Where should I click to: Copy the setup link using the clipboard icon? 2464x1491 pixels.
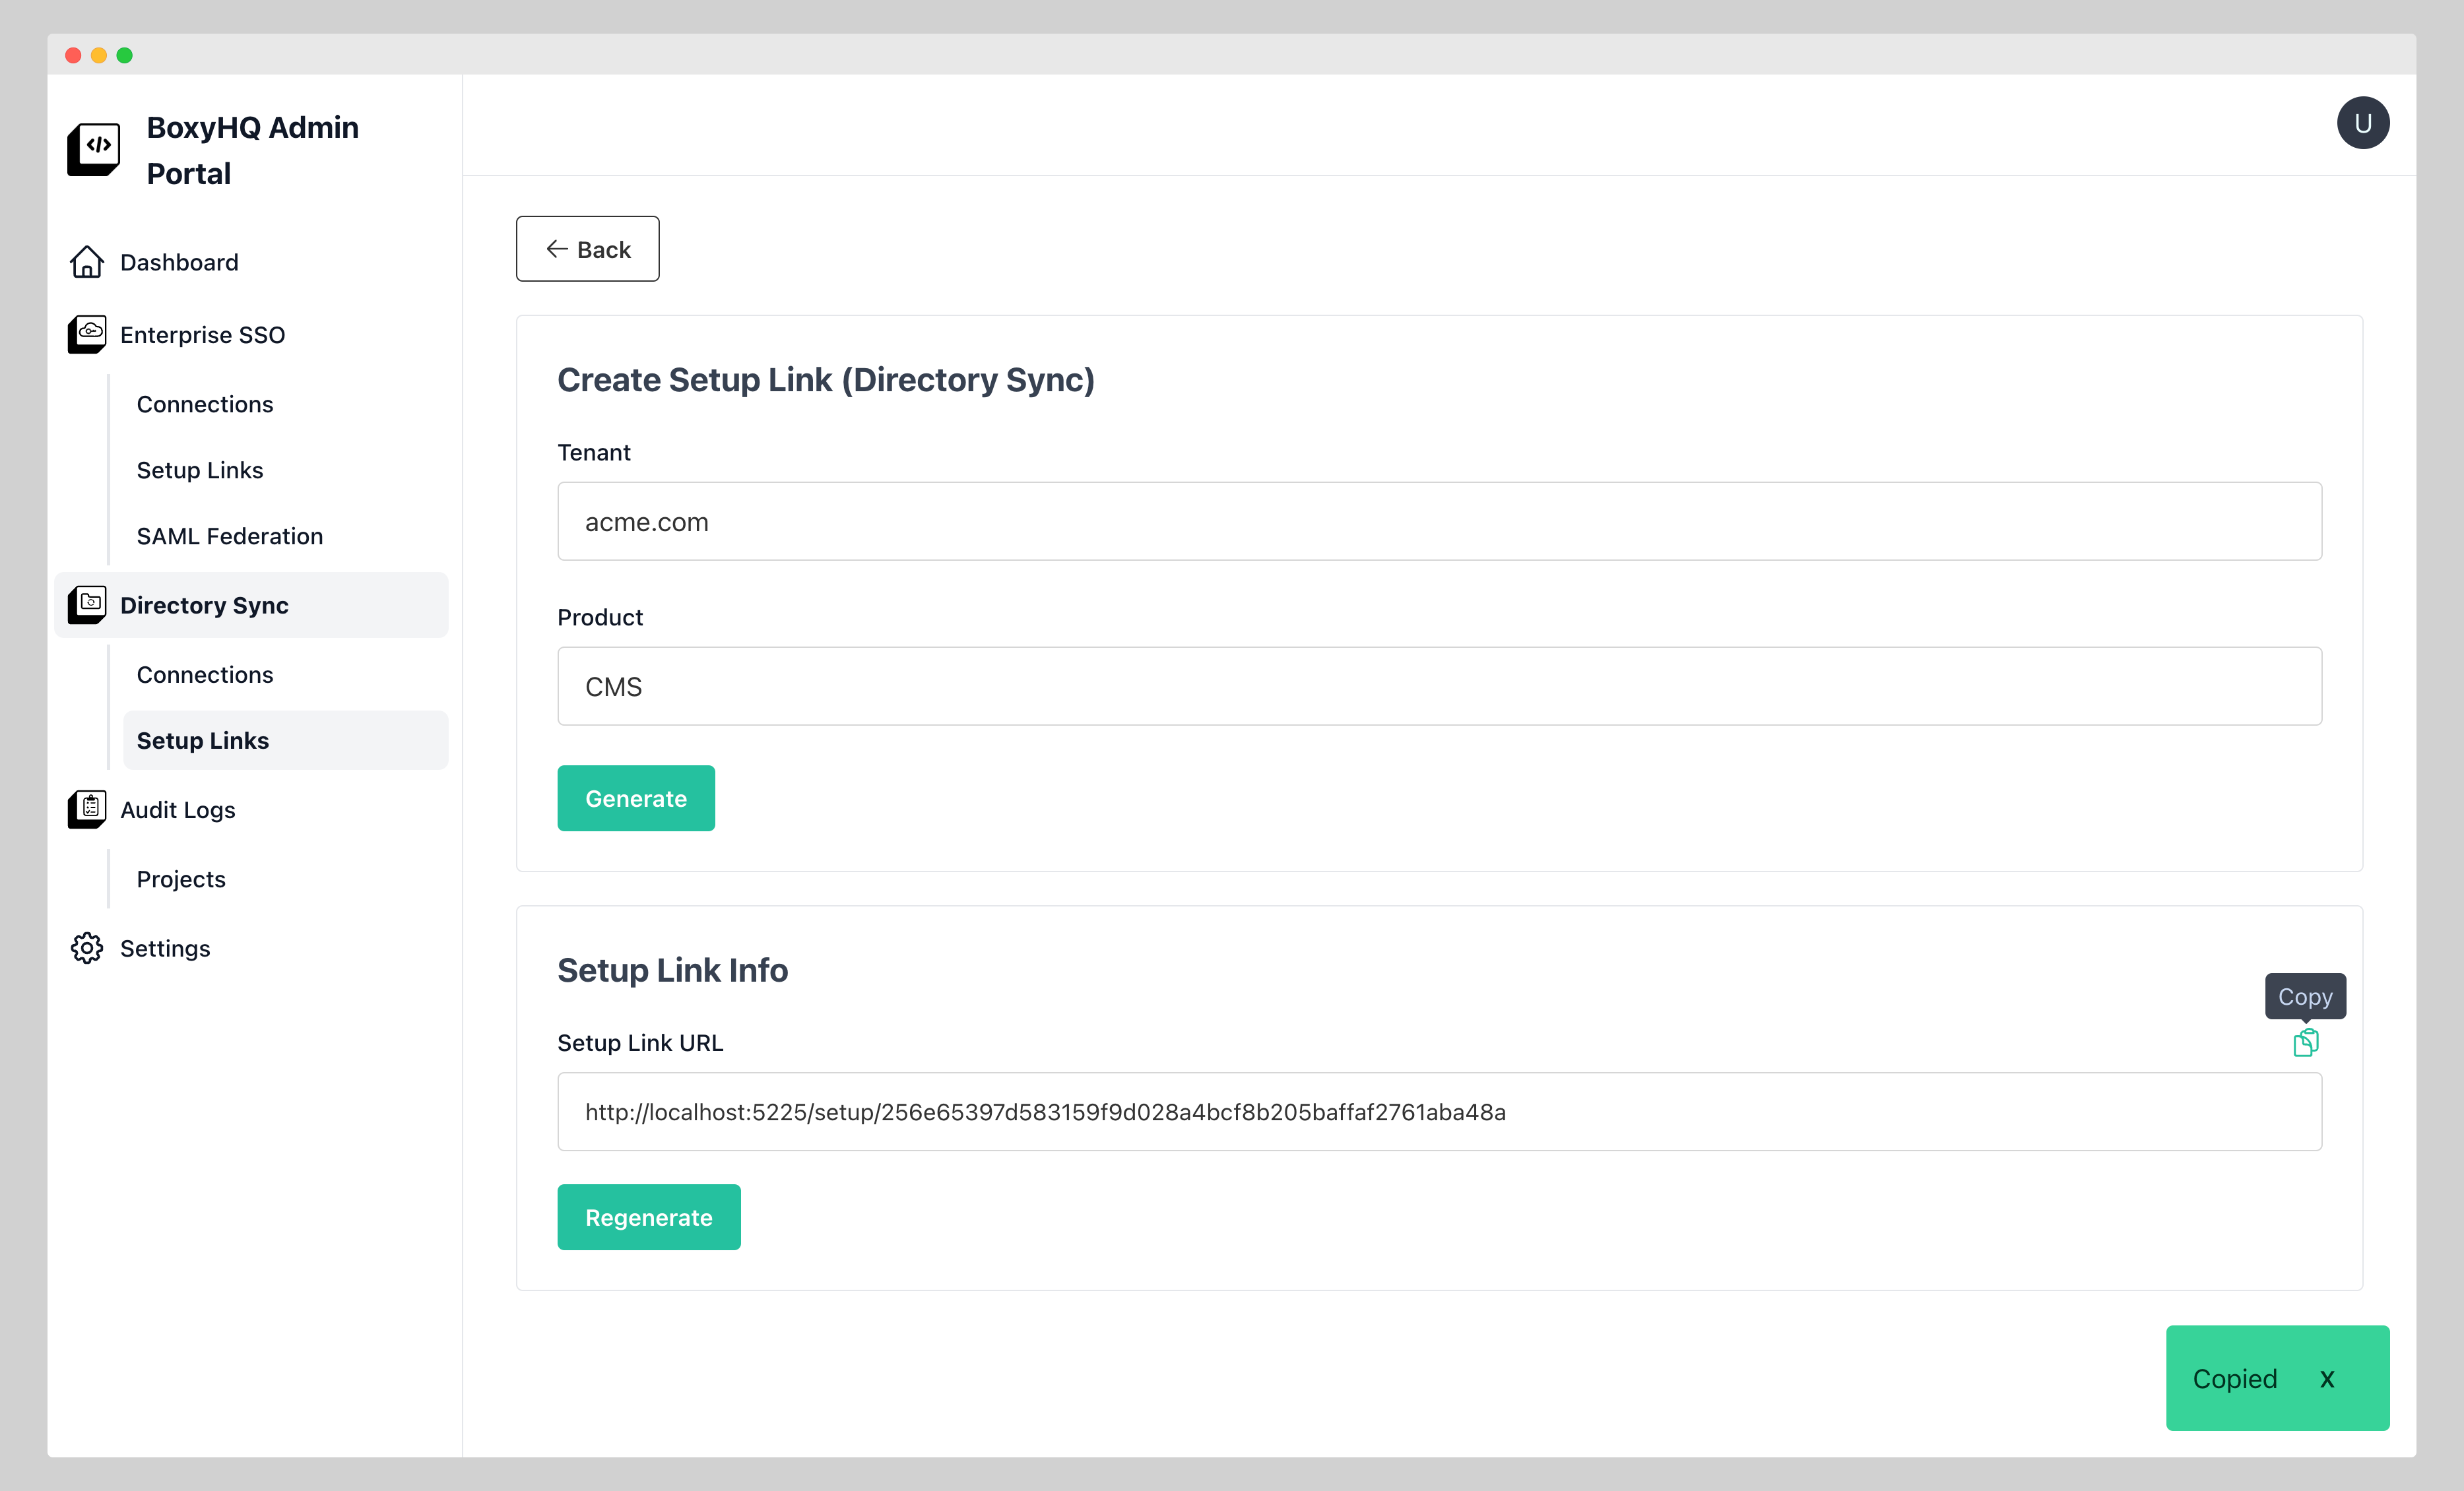click(2306, 1043)
